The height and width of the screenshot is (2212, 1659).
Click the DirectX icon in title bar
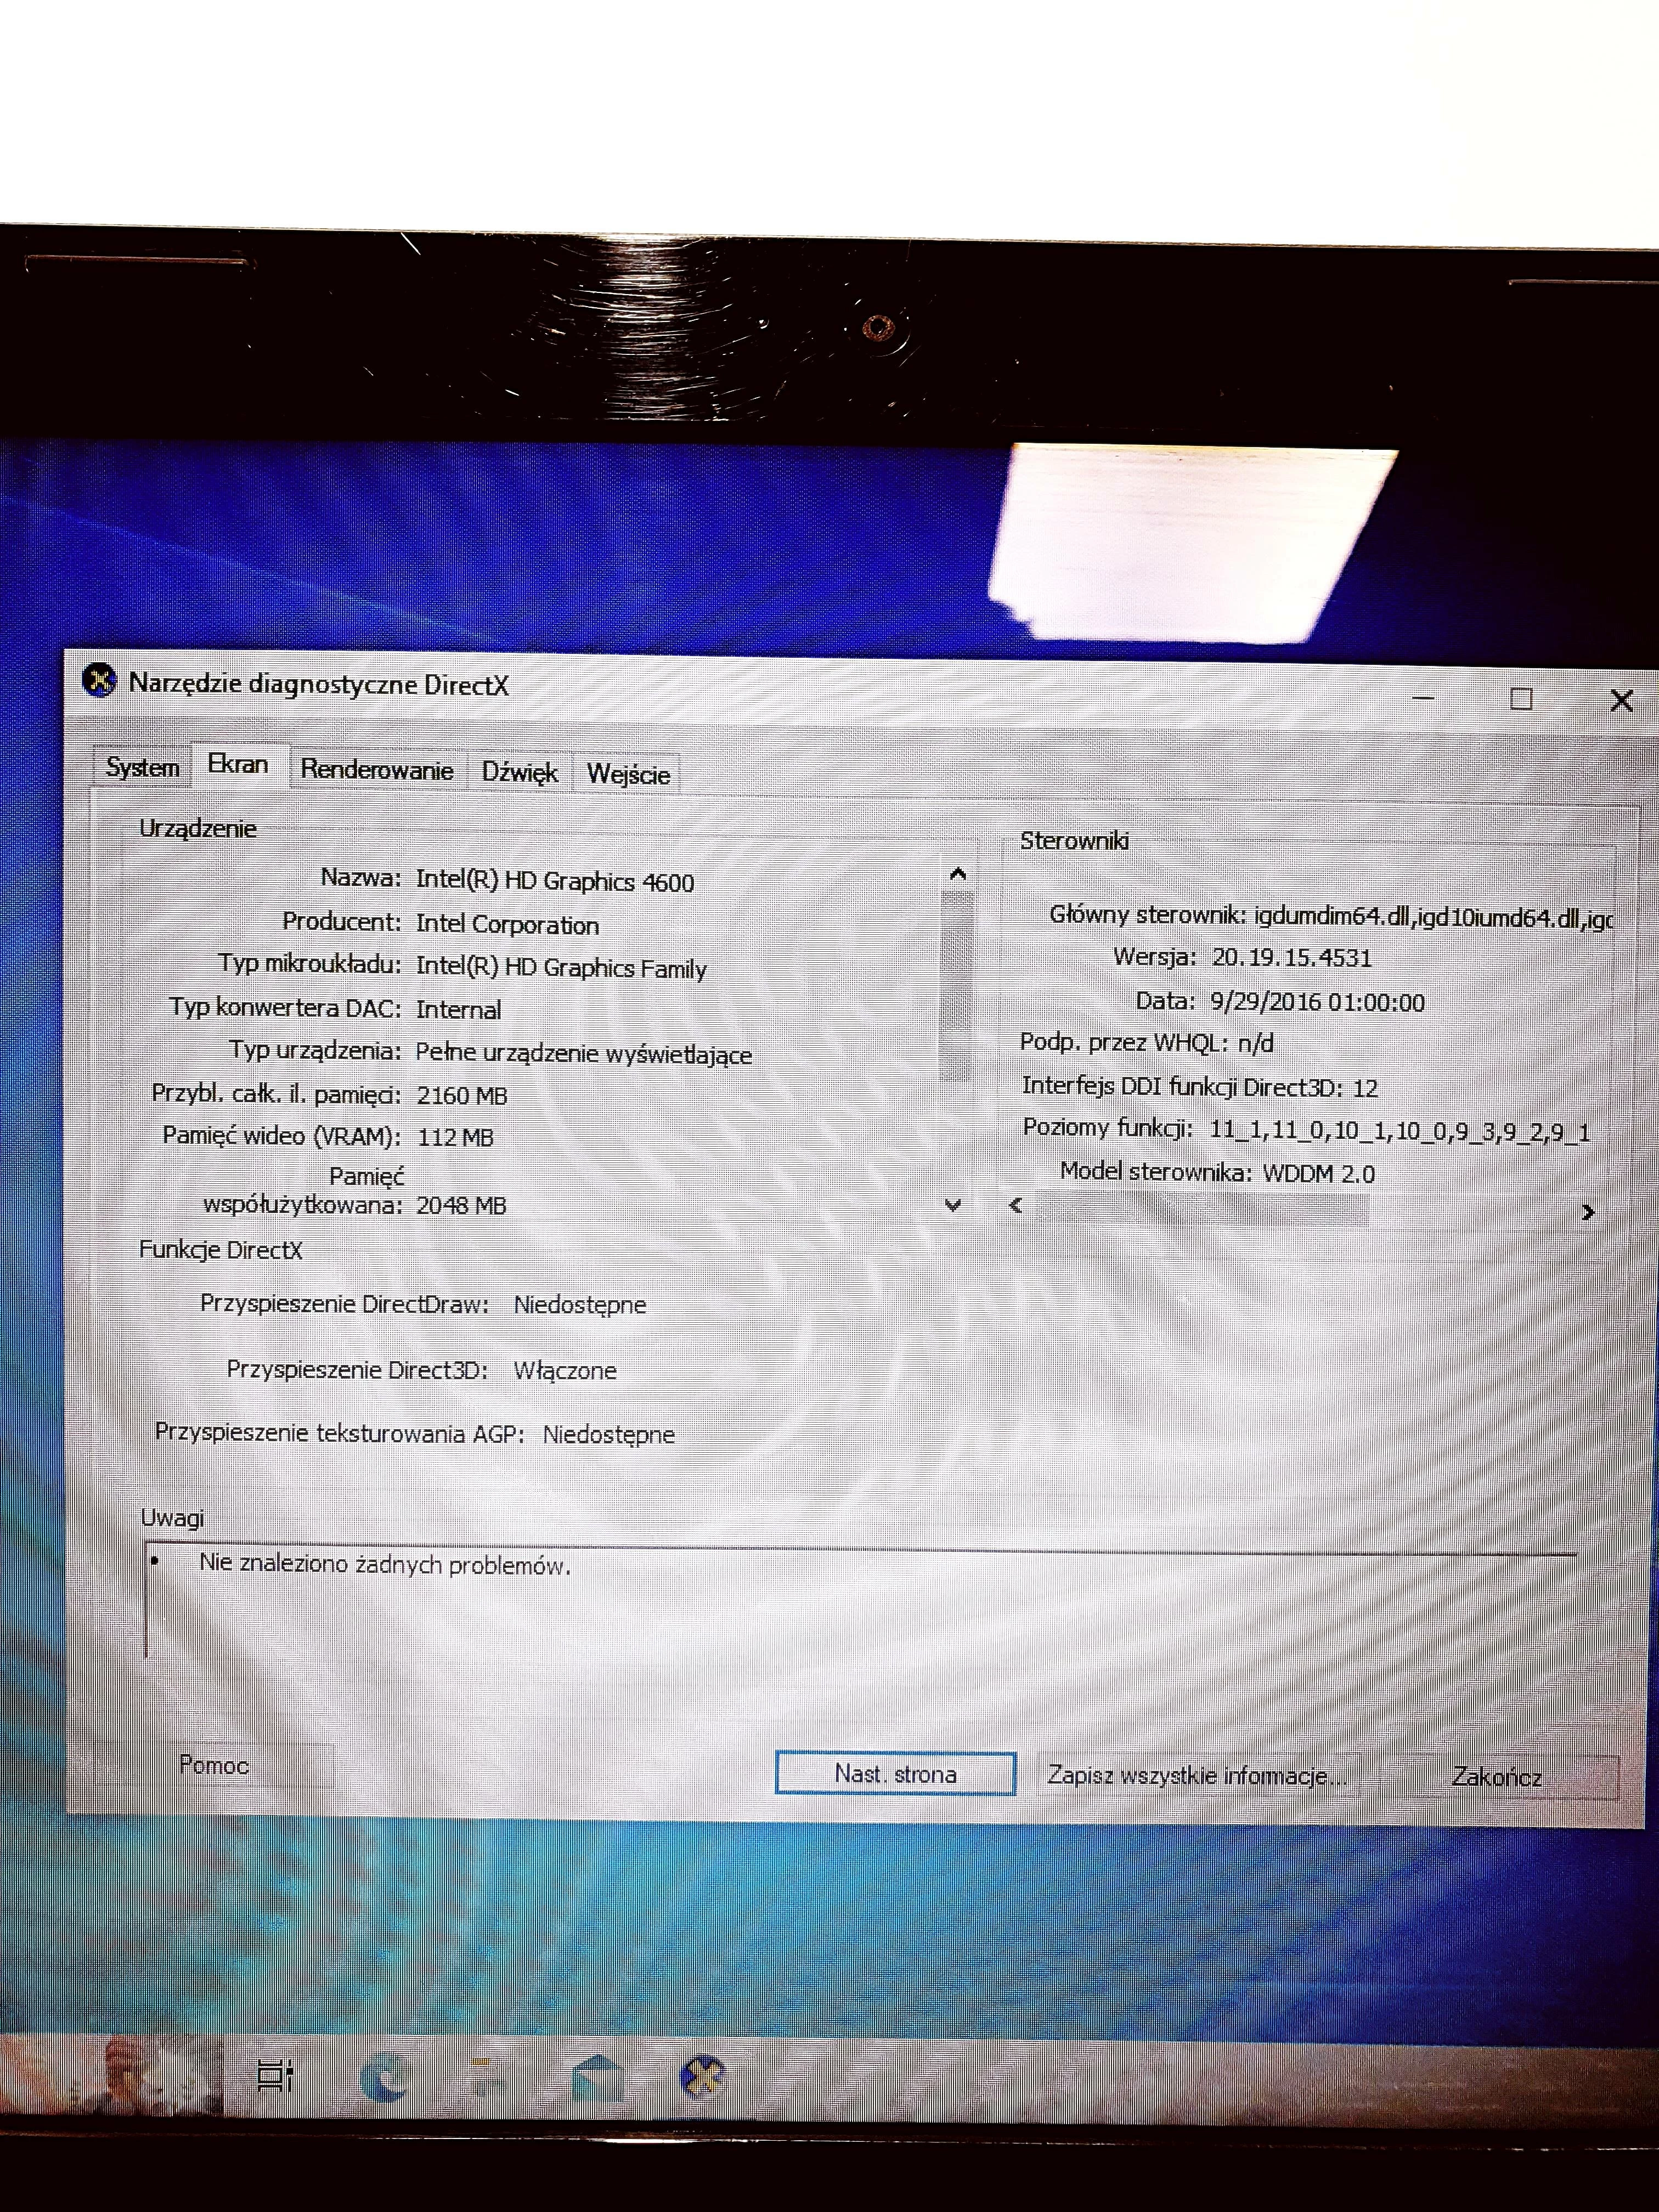click(99, 681)
